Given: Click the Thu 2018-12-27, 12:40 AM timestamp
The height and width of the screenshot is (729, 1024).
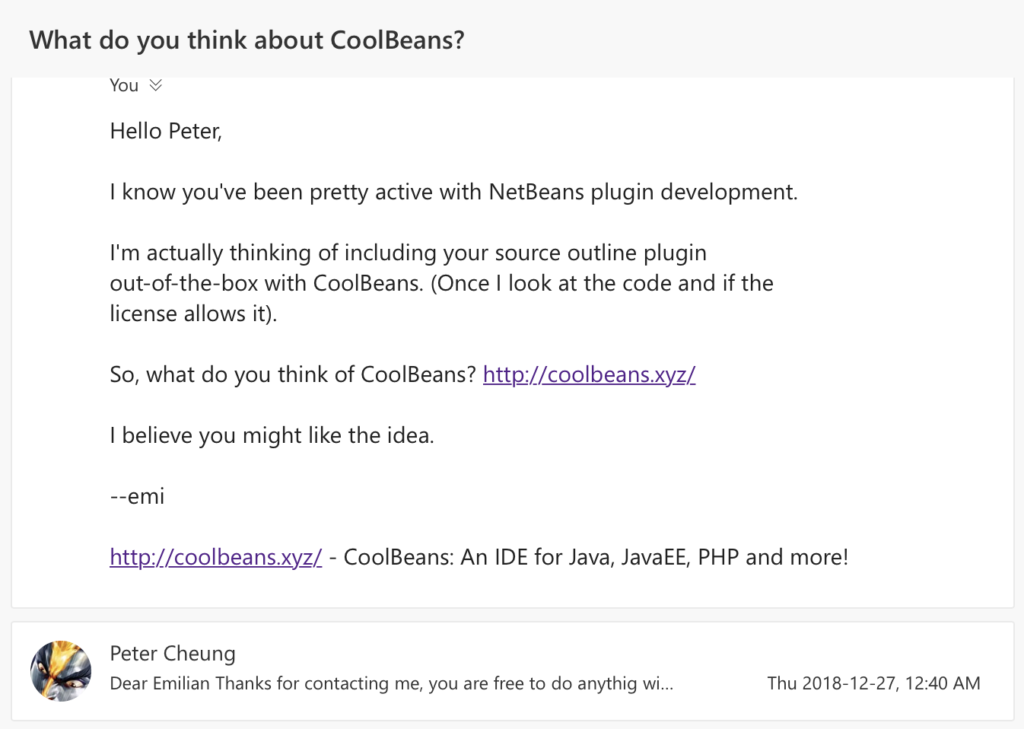Looking at the screenshot, I should tap(874, 683).
